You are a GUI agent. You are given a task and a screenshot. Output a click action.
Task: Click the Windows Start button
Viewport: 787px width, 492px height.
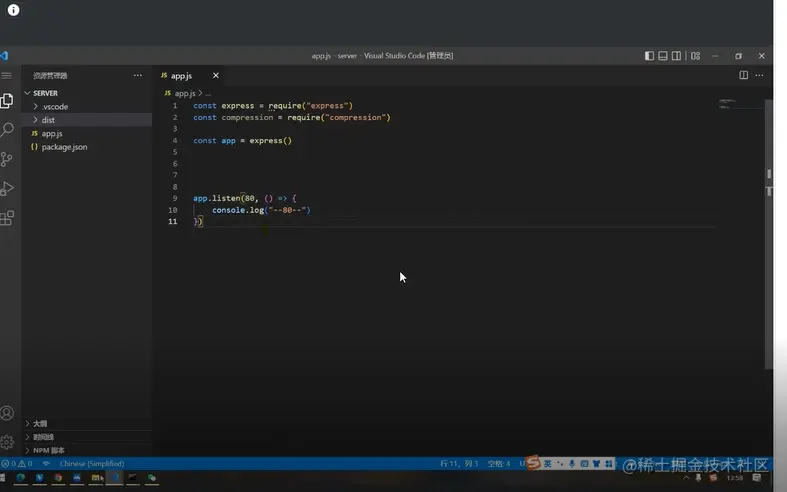pos(3,477)
